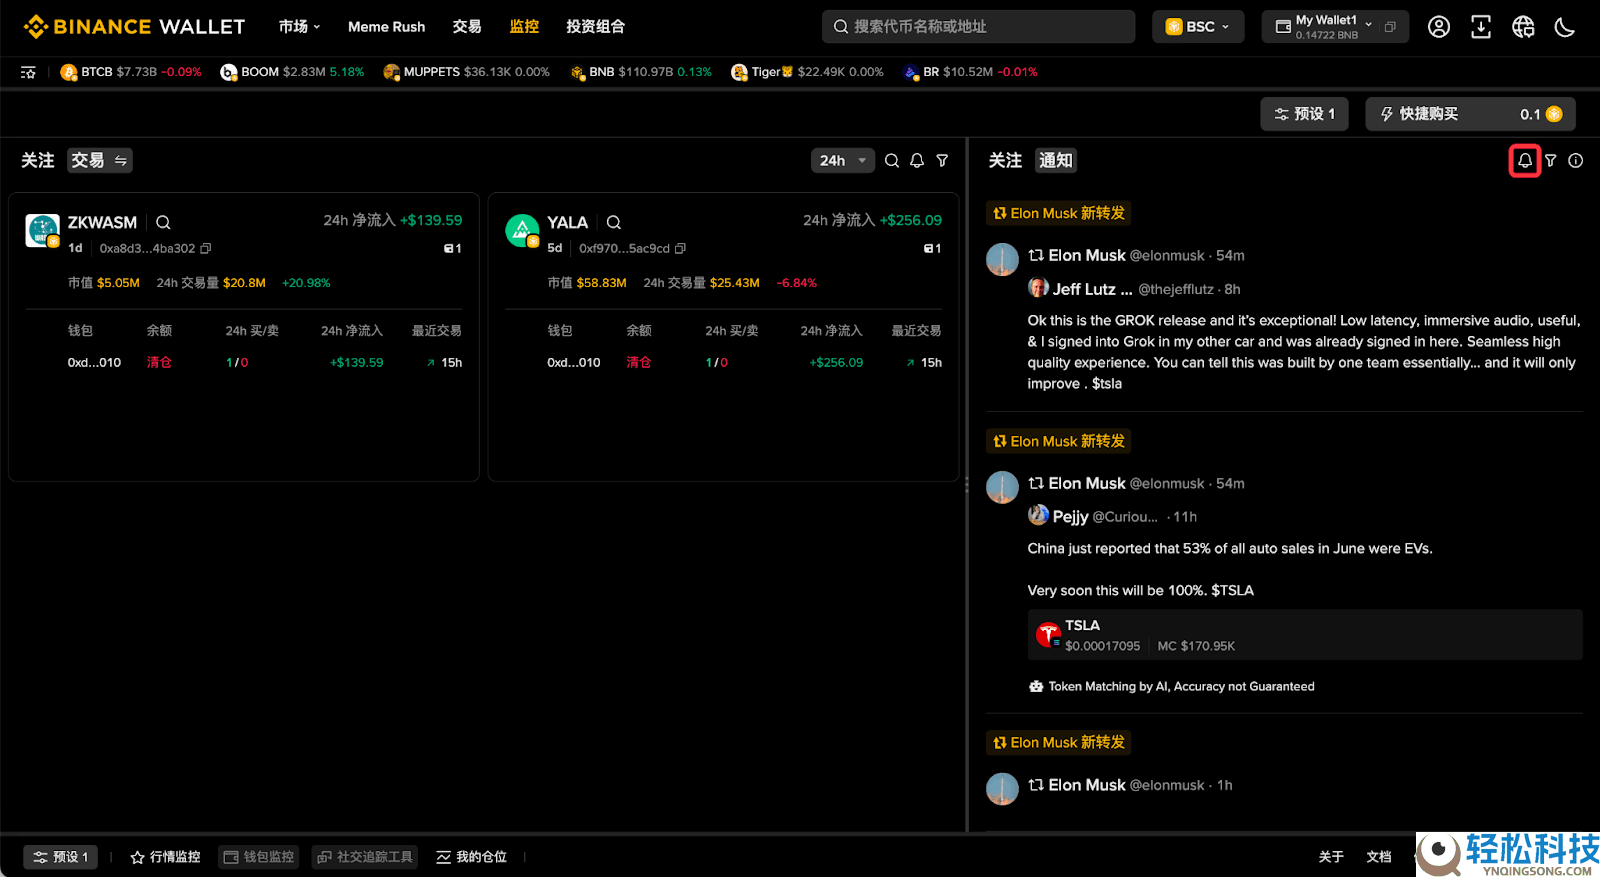Expand the 24h timeframe dropdown

pyautogui.click(x=842, y=160)
